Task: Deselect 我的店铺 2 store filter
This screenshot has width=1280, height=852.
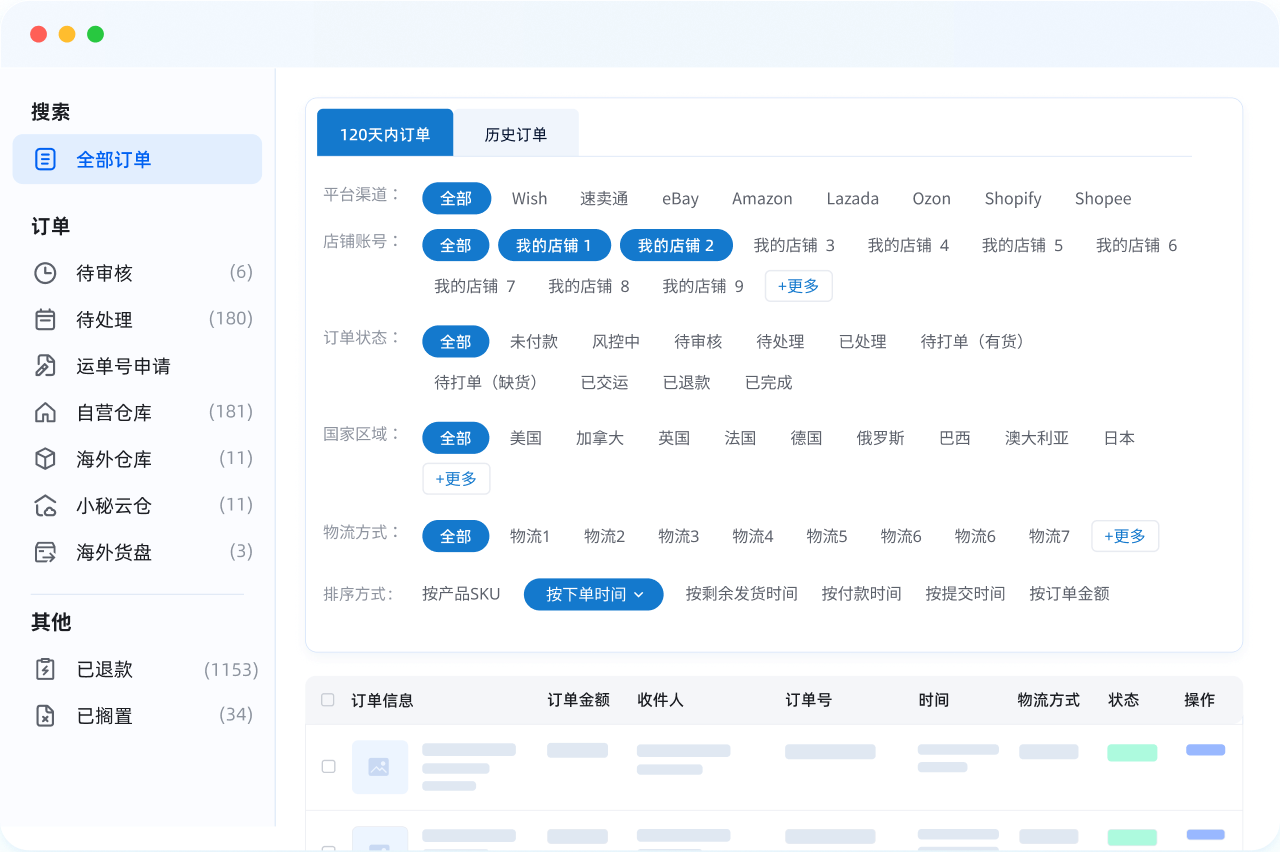Action: [676, 245]
